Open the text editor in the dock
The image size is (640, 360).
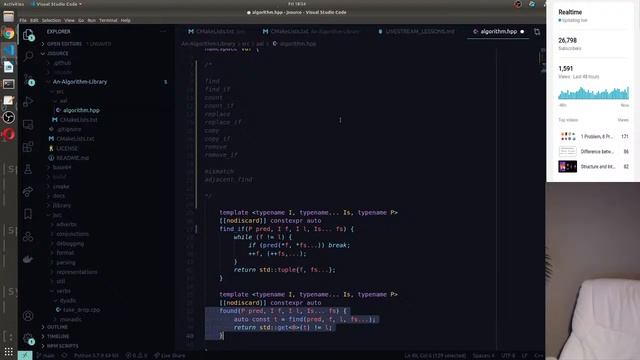(9, 100)
